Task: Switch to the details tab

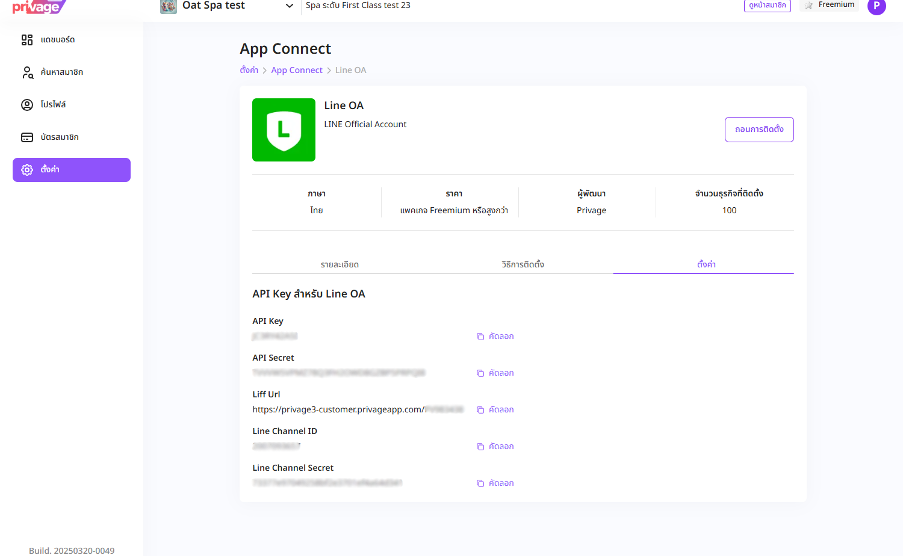Action: [x=340, y=264]
